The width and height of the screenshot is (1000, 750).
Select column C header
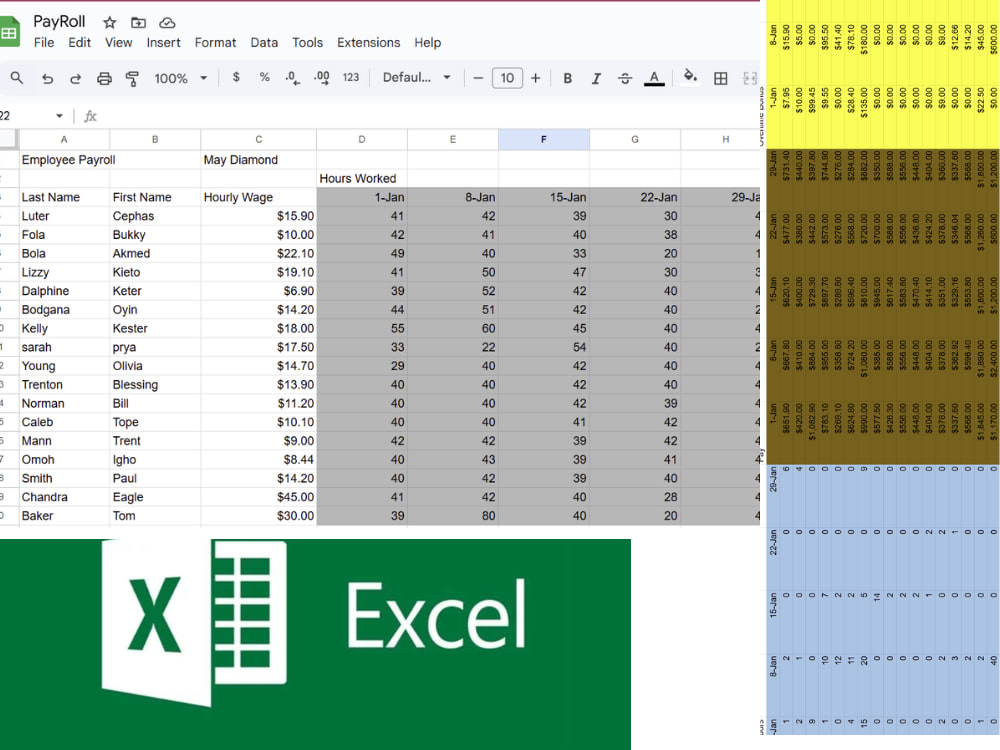pos(258,139)
